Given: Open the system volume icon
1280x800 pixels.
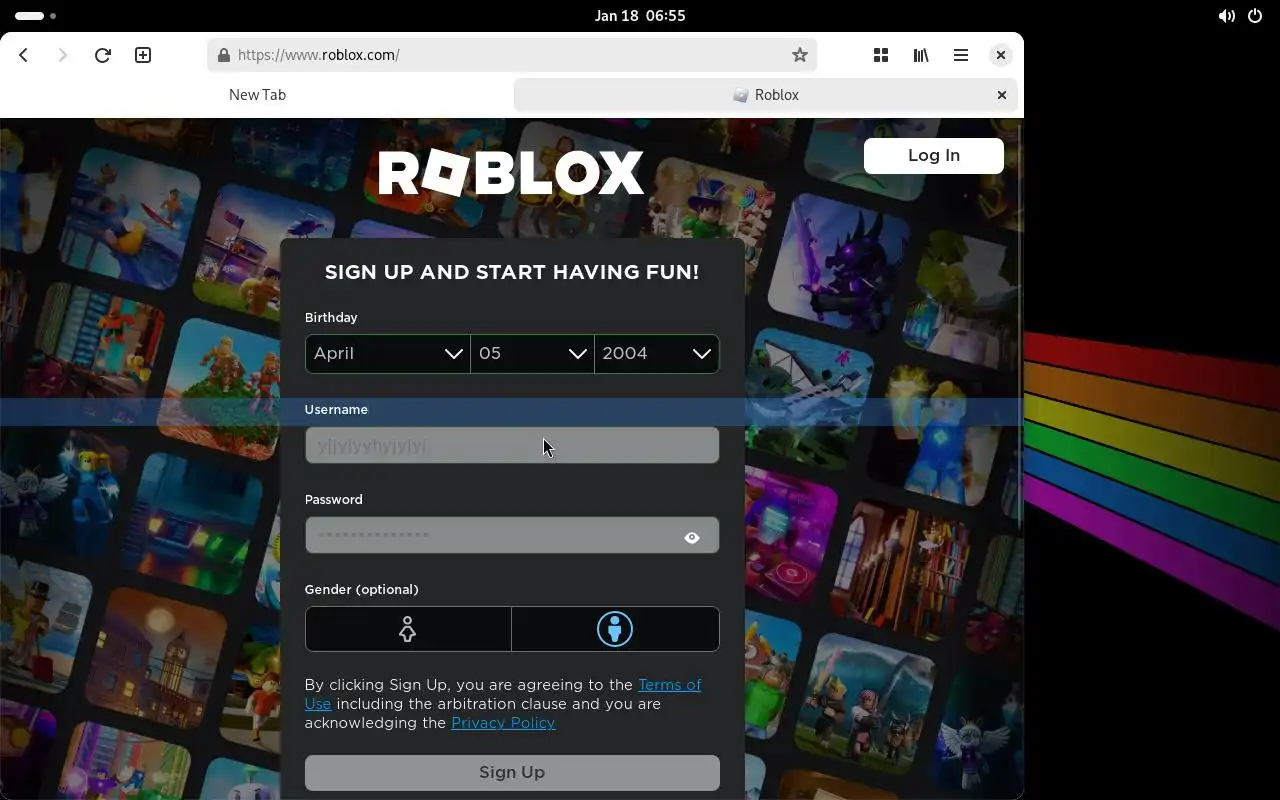Looking at the screenshot, I should [1226, 16].
